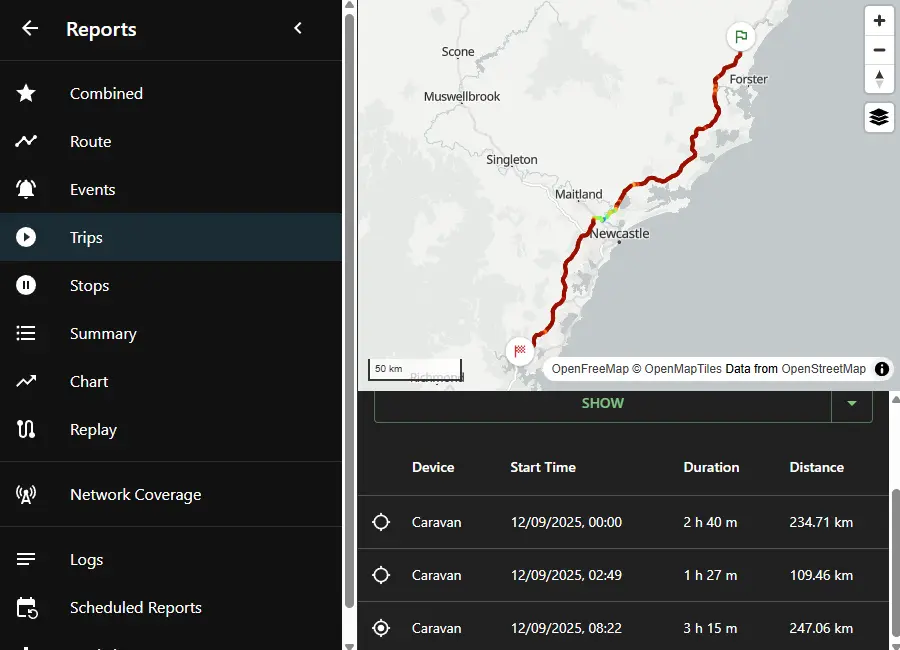Click the Events bell icon
The width and height of the screenshot is (900, 650).
tap(26, 190)
